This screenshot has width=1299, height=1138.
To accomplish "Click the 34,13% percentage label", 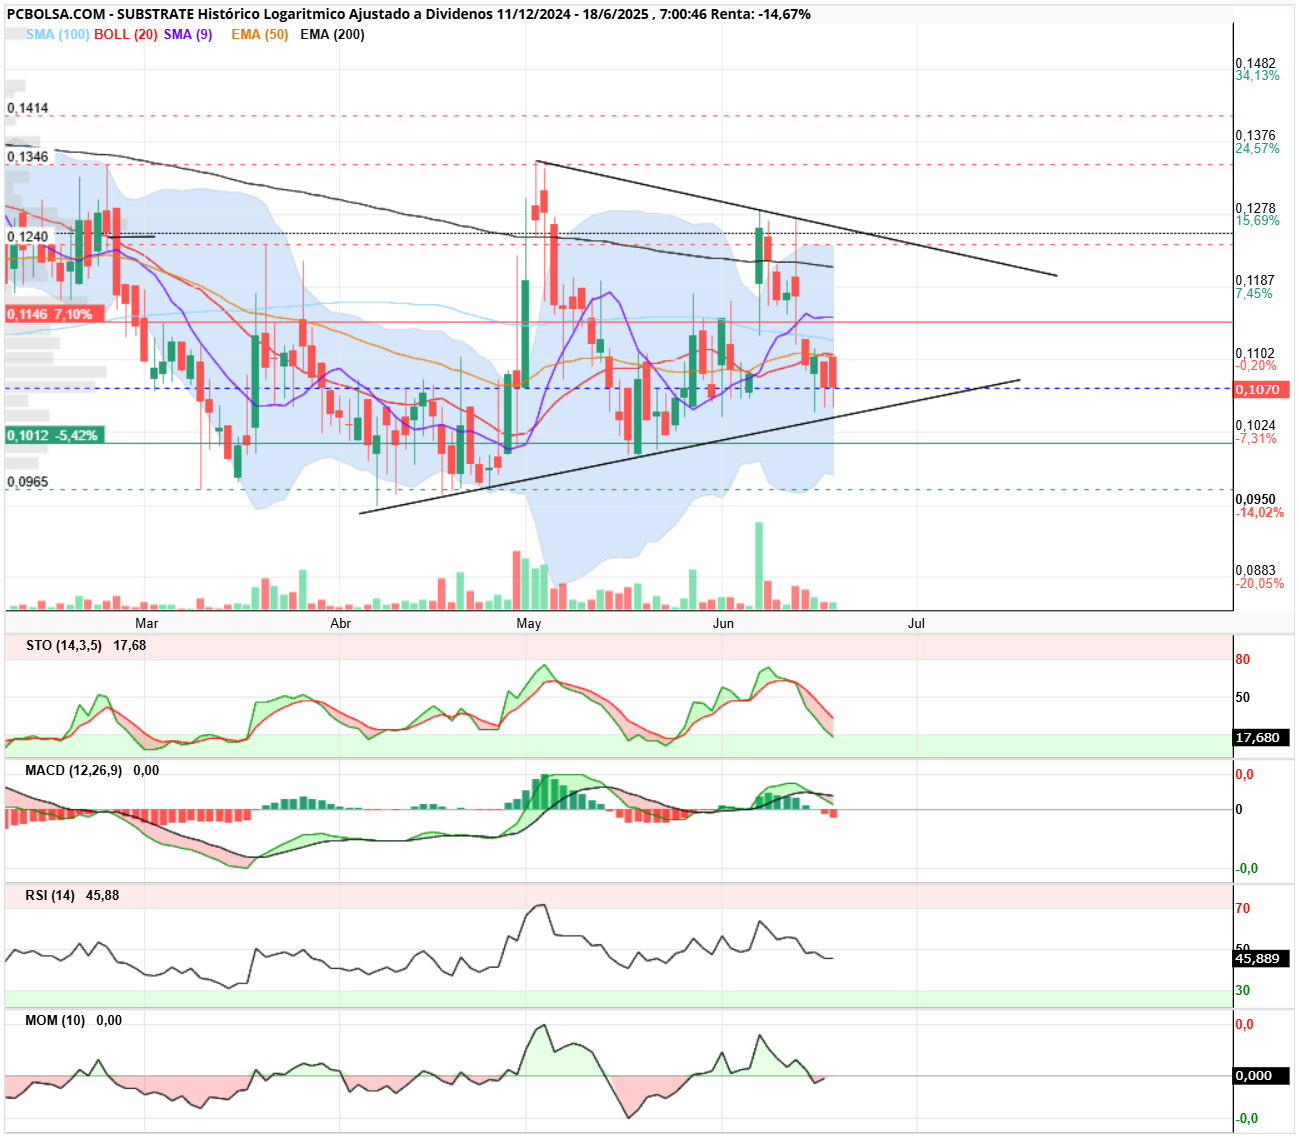I will pos(1257,76).
